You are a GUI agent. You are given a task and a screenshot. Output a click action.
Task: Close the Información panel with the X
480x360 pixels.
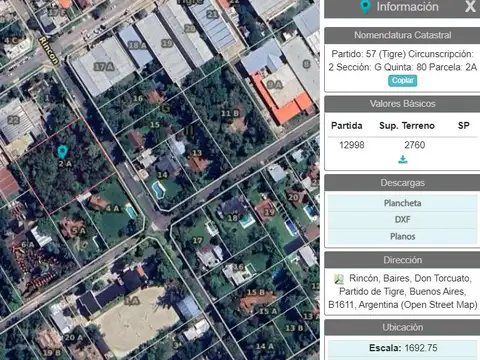click(470, 6)
